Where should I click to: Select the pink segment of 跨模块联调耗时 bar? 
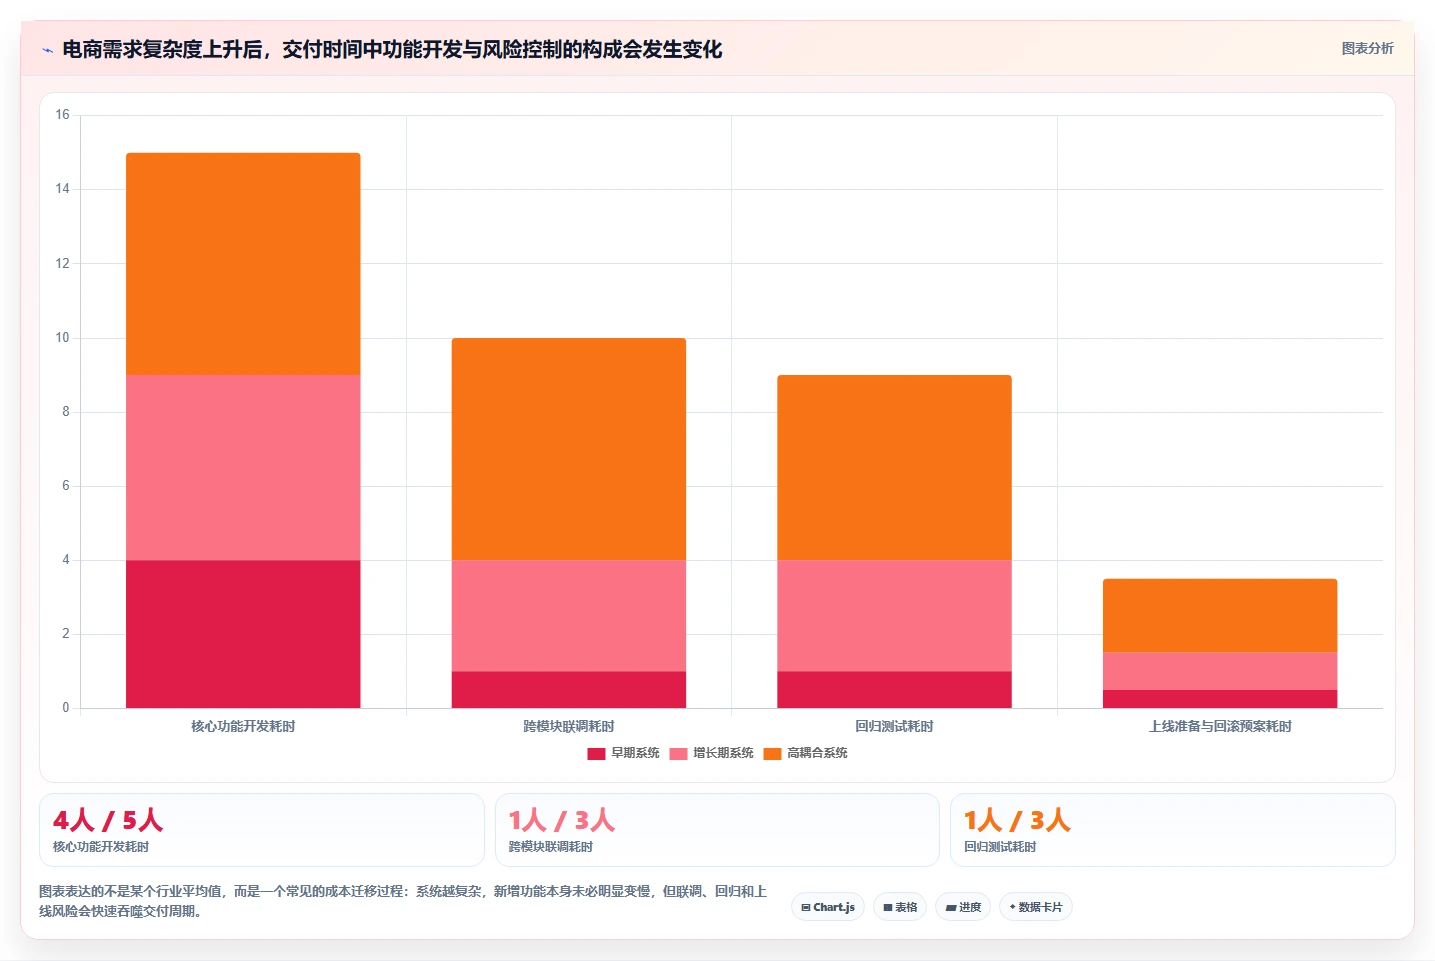click(569, 615)
